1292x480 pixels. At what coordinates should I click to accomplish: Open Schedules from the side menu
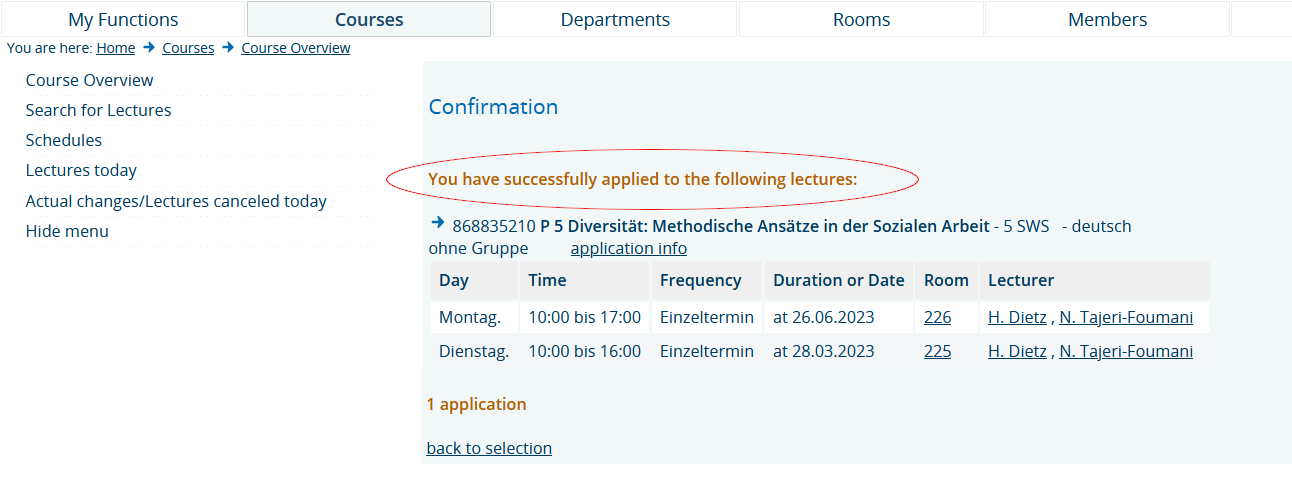pos(64,140)
